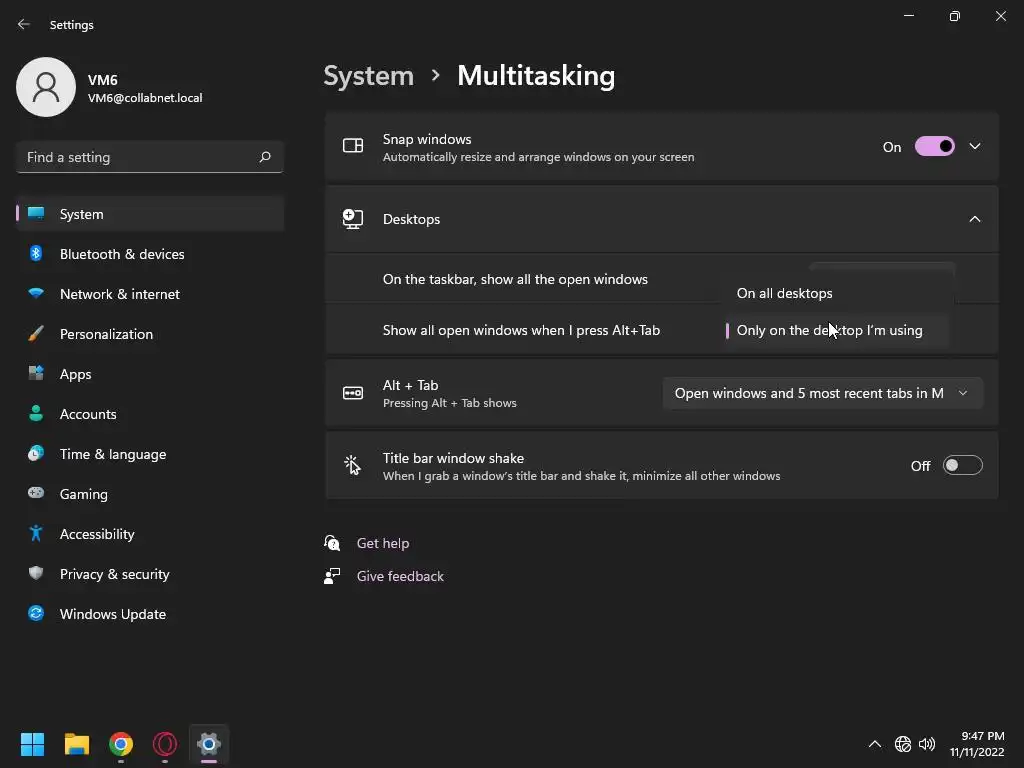Click the Accessibility person icon

pyautogui.click(x=36, y=534)
